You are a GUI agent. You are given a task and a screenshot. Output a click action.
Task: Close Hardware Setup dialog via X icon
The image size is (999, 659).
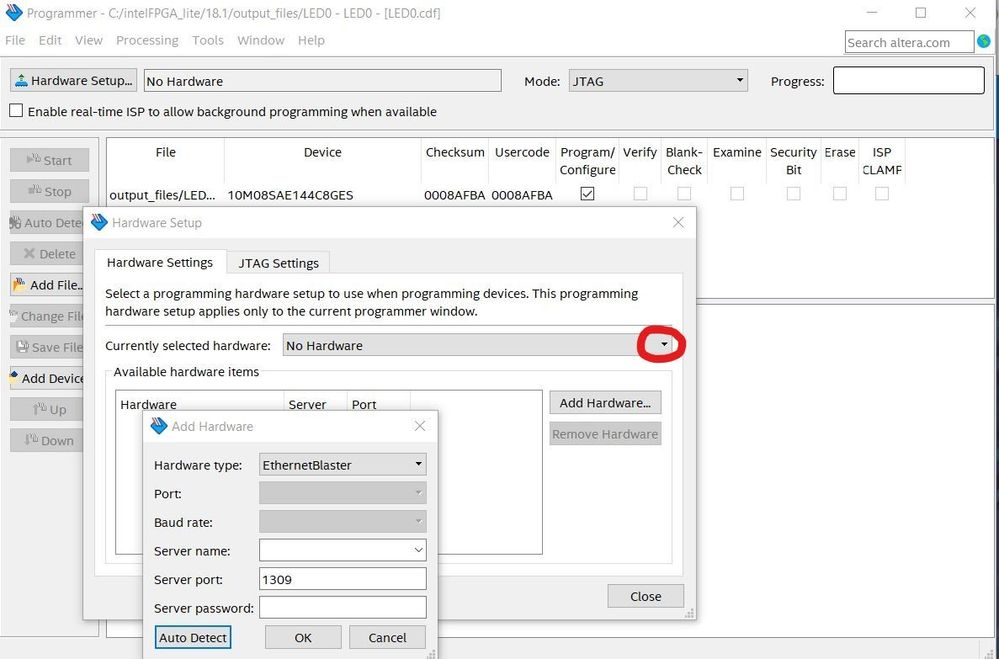click(679, 222)
